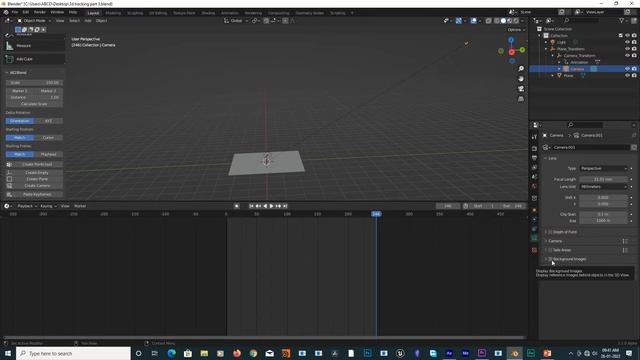
Task: Open the Object Mode dropdown
Action: (x=34, y=20)
